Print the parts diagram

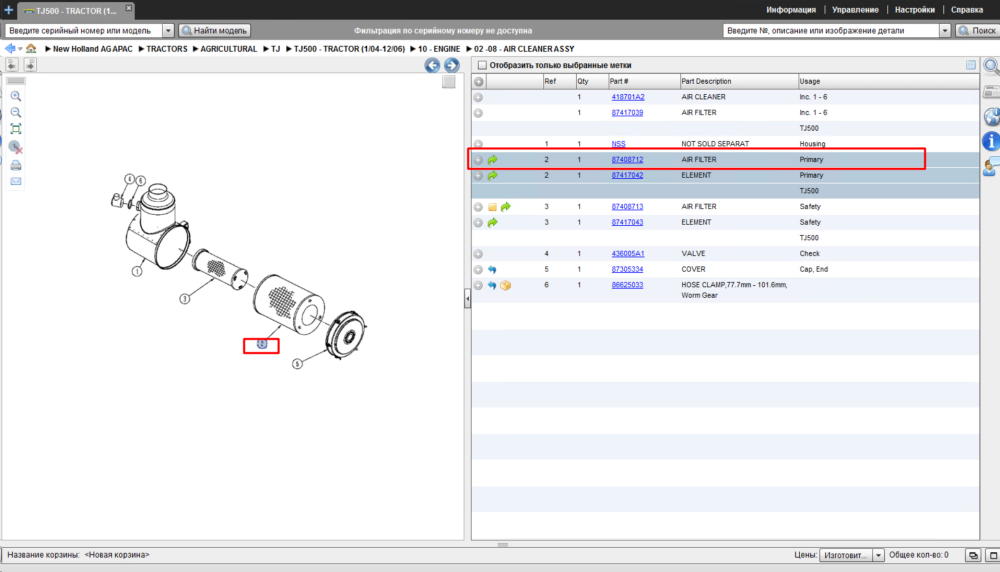tap(16, 166)
